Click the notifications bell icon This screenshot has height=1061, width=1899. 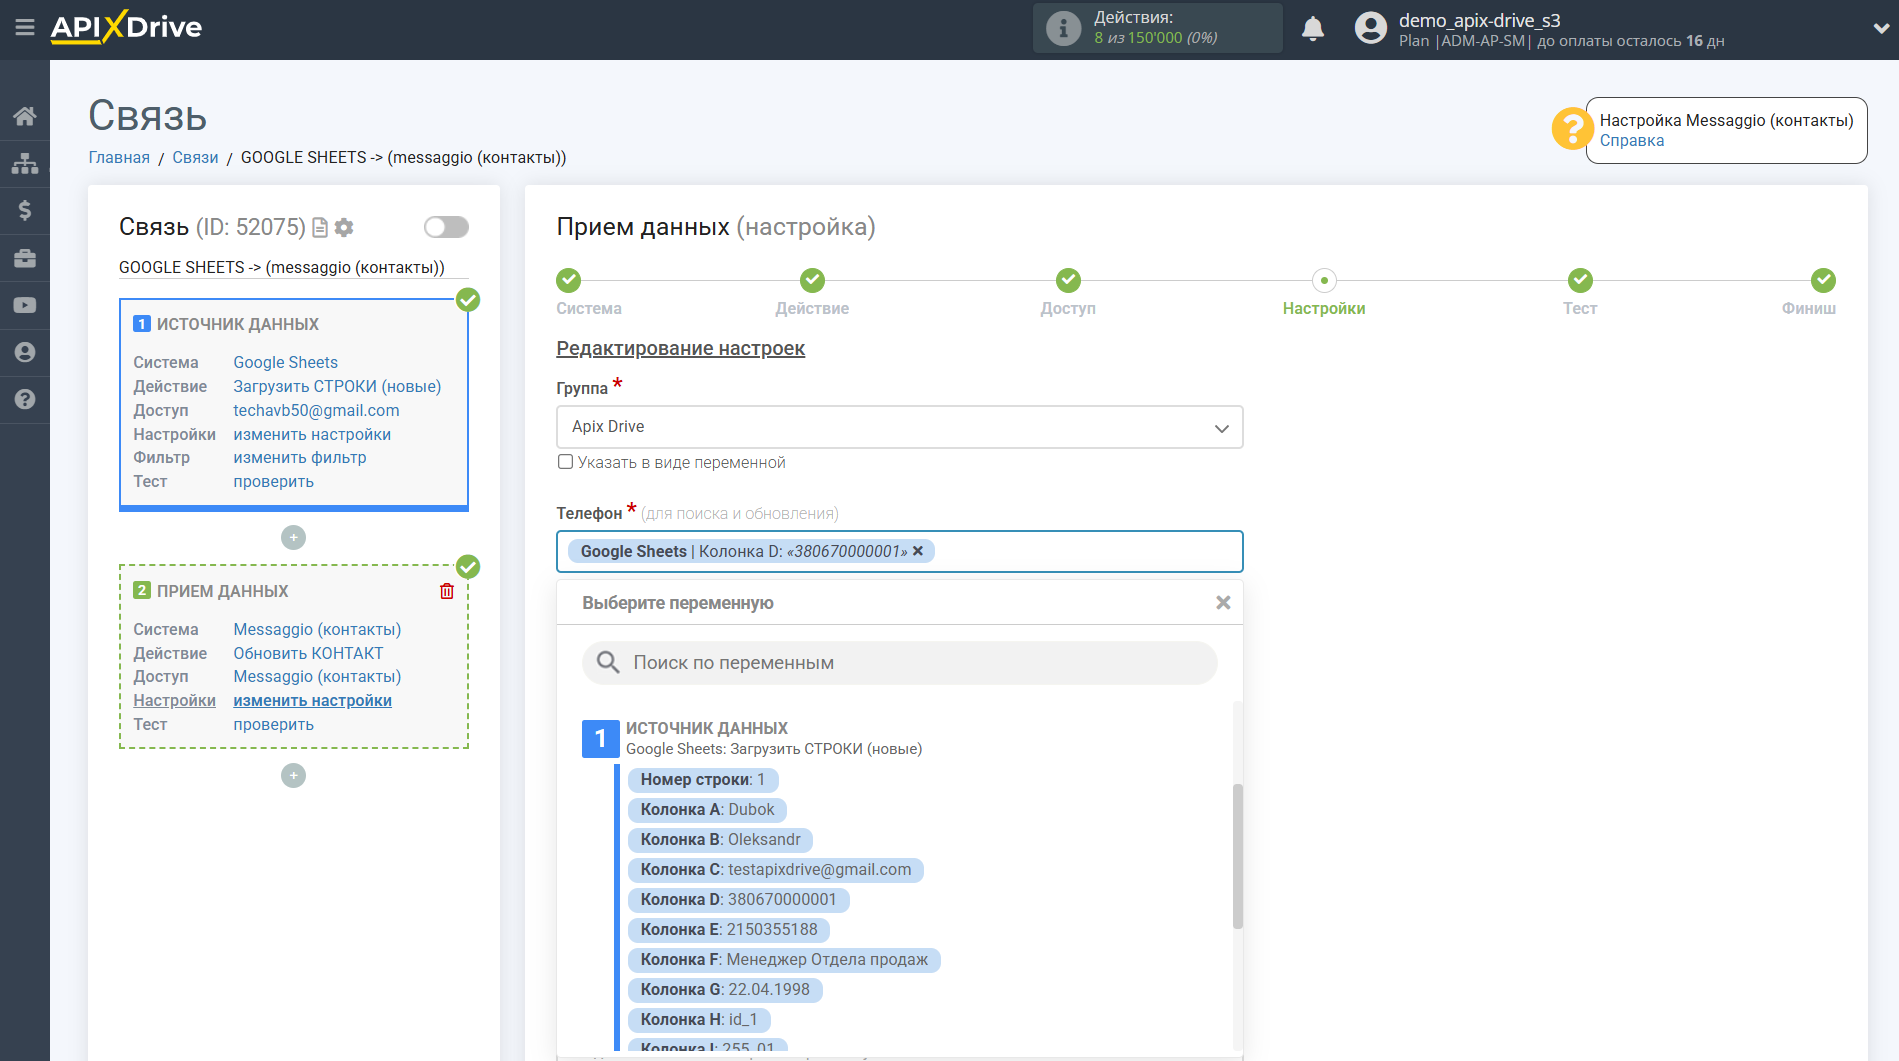click(1313, 29)
